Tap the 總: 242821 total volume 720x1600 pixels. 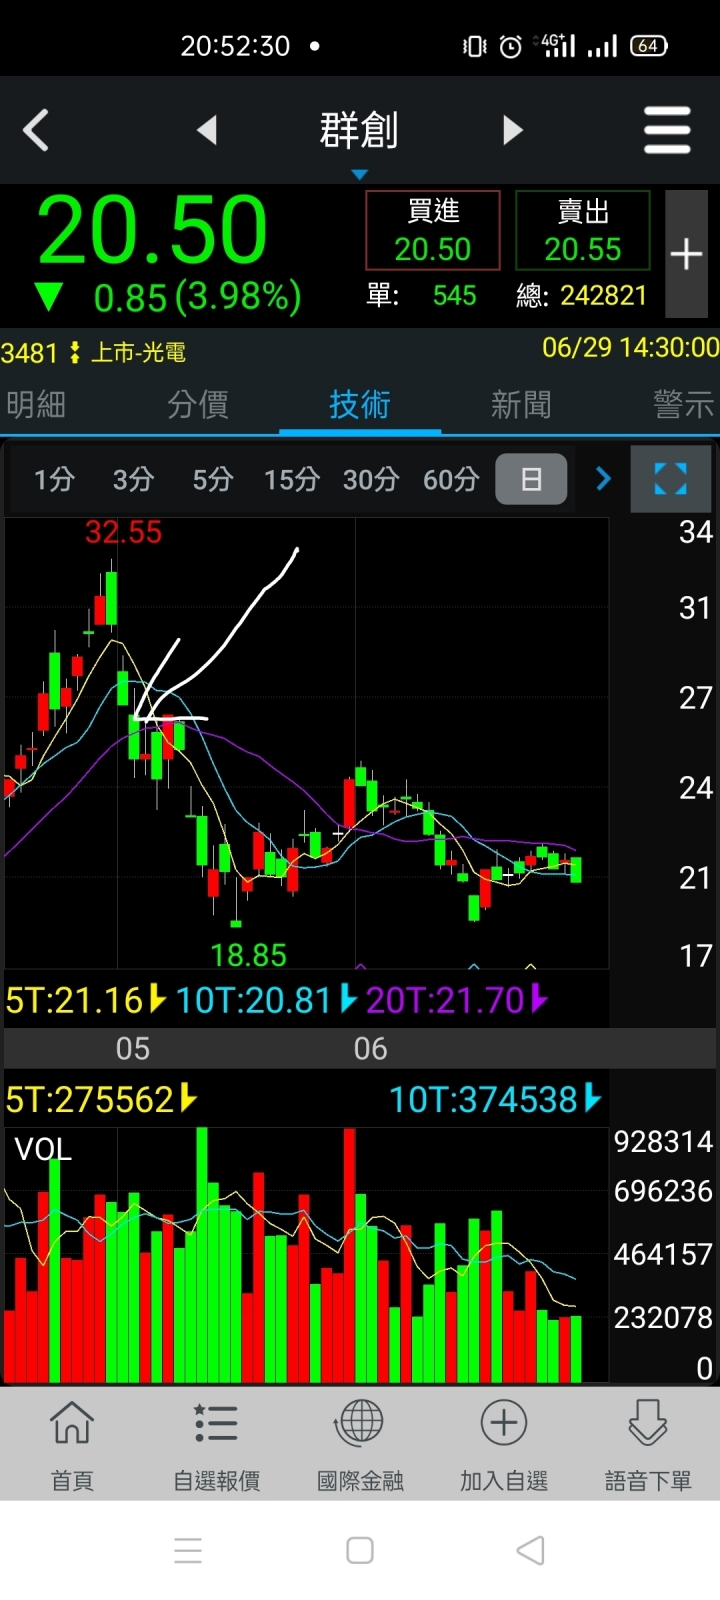coord(582,296)
